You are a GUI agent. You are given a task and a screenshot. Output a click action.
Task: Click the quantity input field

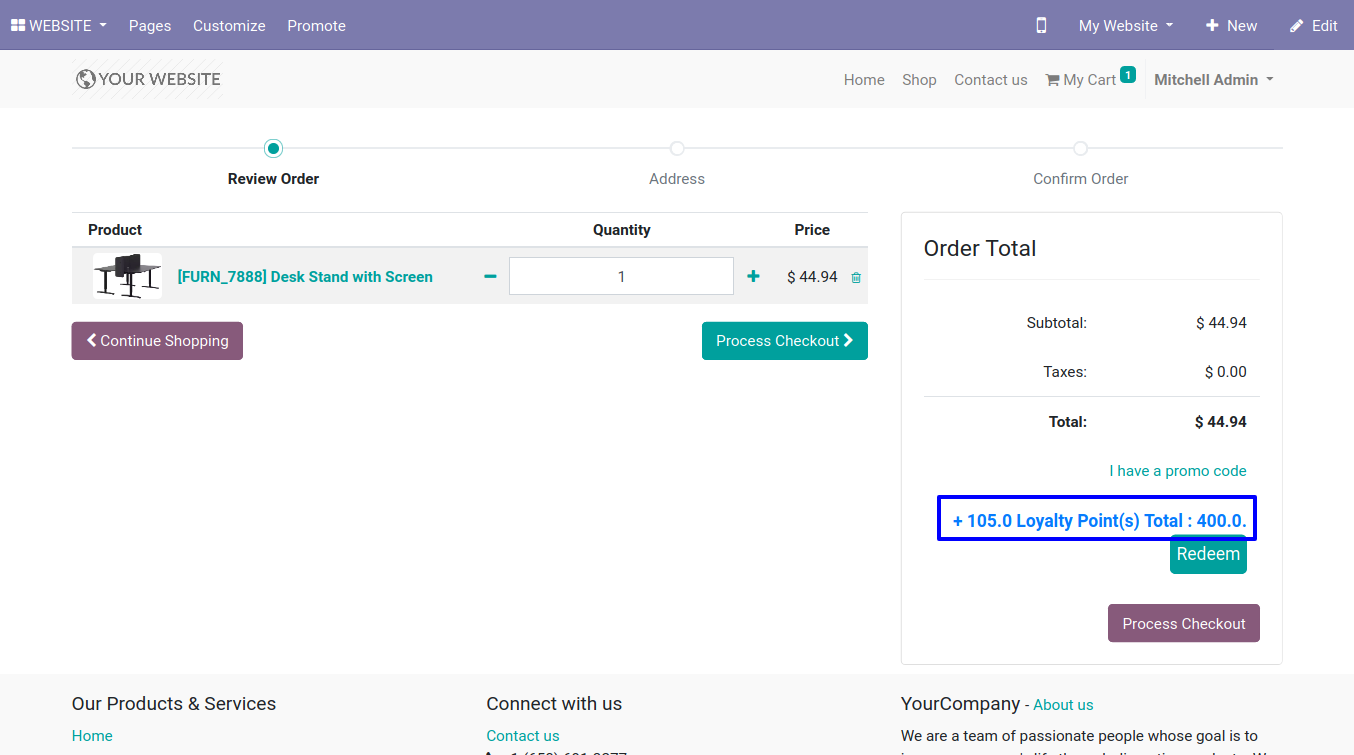pos(621,277)
